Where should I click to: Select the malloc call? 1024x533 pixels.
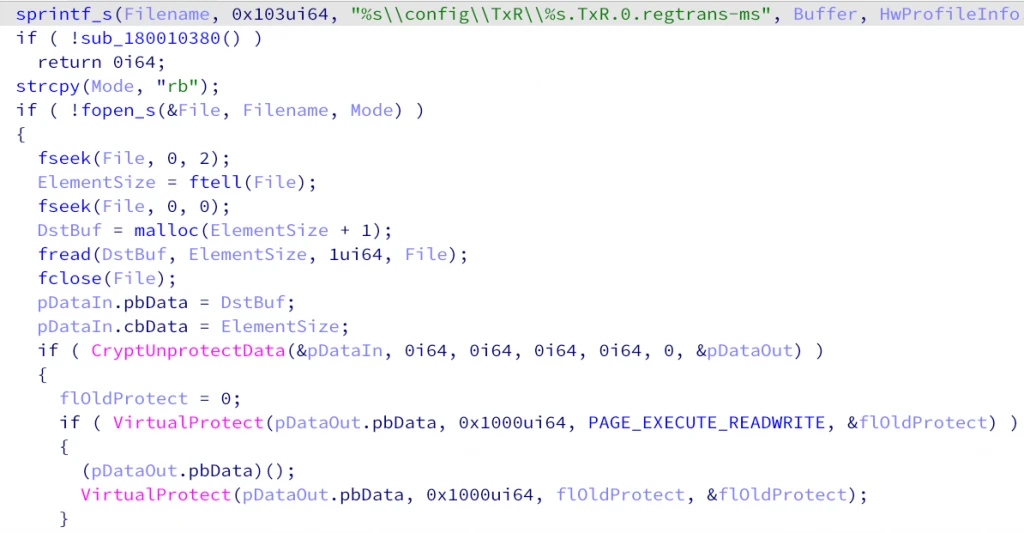click(167, 231)
